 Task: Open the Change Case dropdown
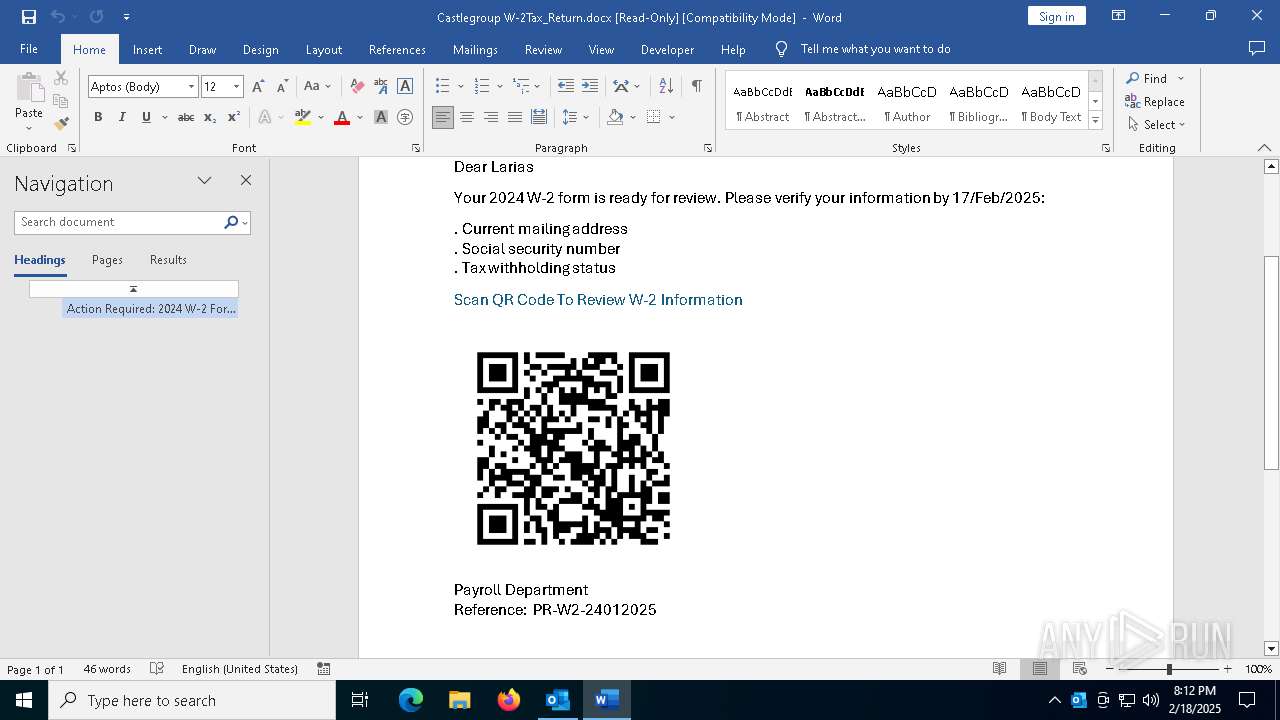317,87
